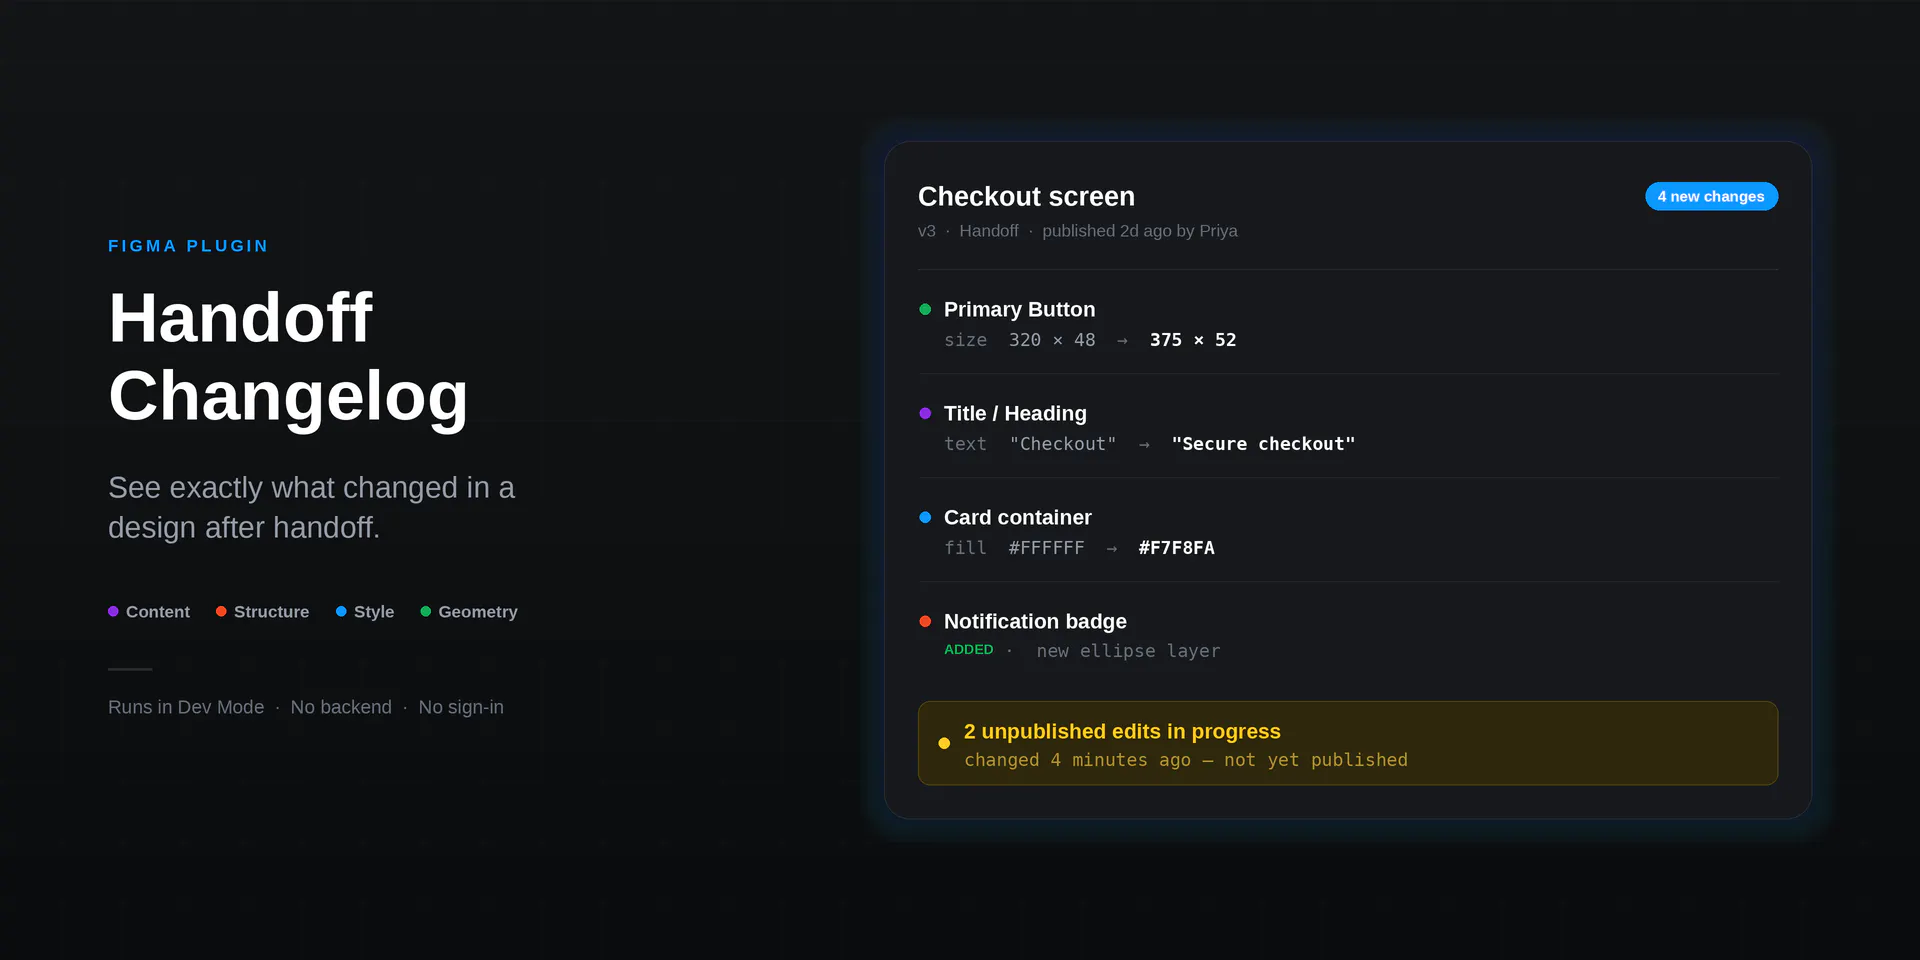This screenshot has width=1920, height=960.
Task: Open the Notification badge change row
Action: point(1348,636)
